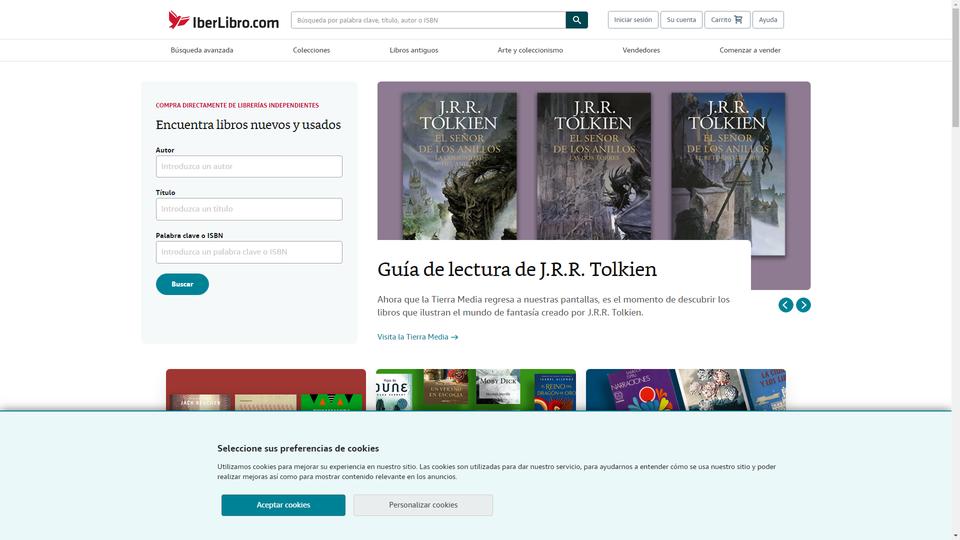This screenshot has width=960, height=540.
Task: Go to Colecciones
Action: (x=311, y=50)
